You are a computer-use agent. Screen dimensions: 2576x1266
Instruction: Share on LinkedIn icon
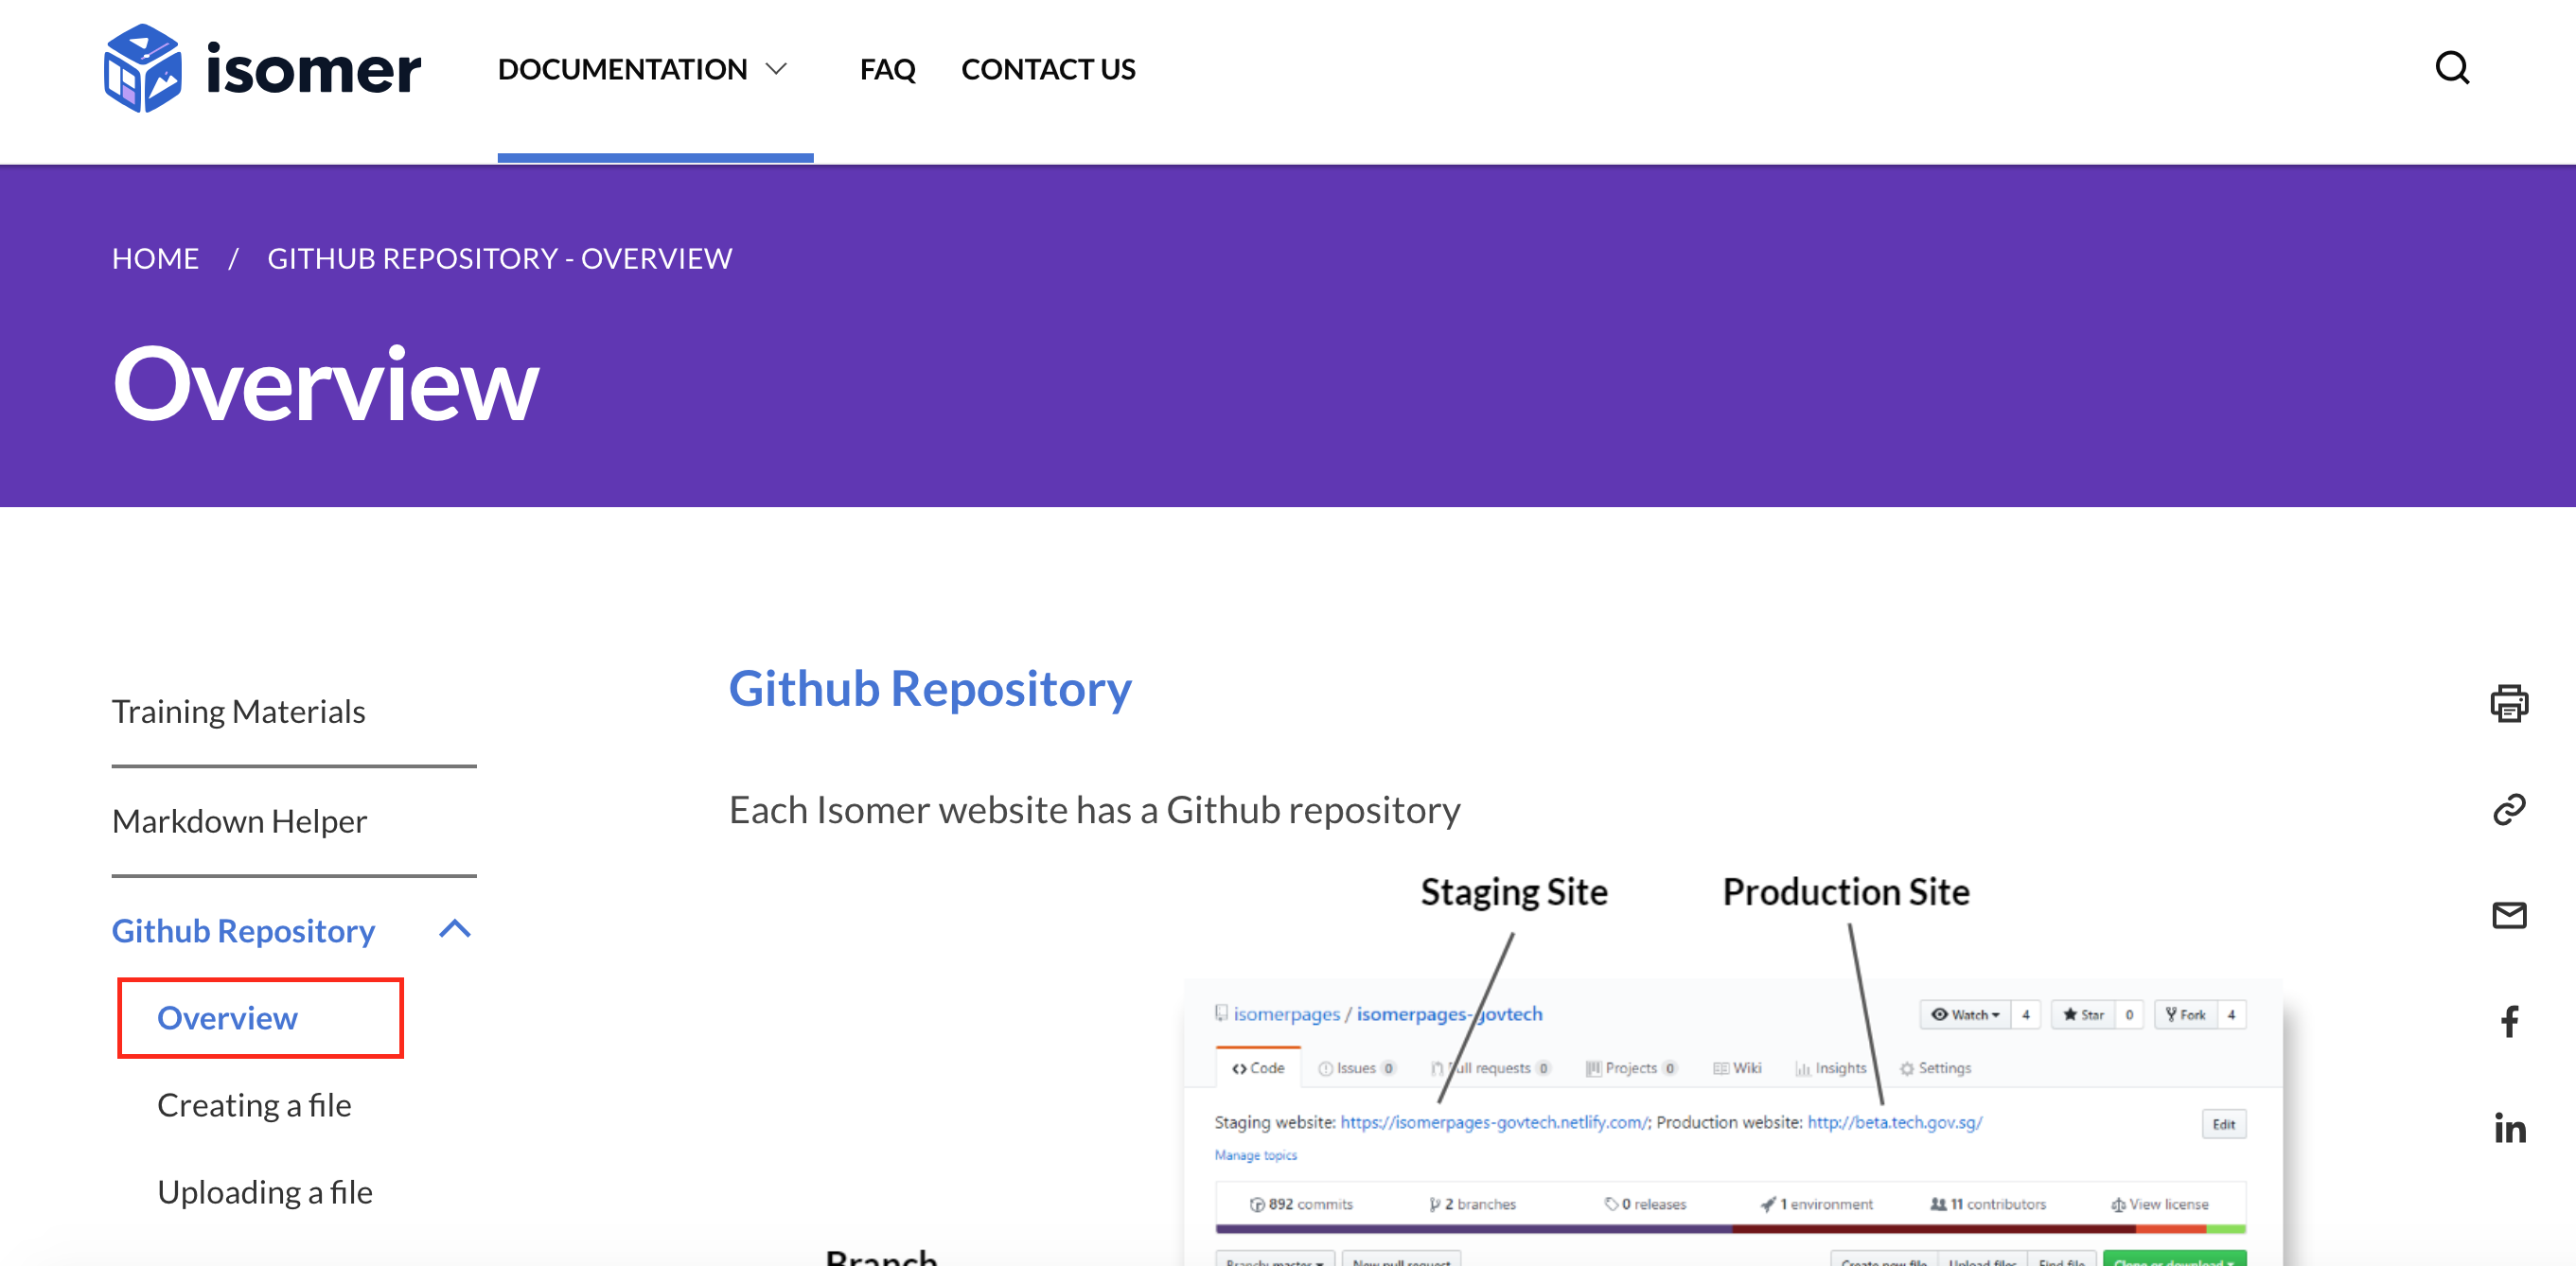tap(2508, 1128)
